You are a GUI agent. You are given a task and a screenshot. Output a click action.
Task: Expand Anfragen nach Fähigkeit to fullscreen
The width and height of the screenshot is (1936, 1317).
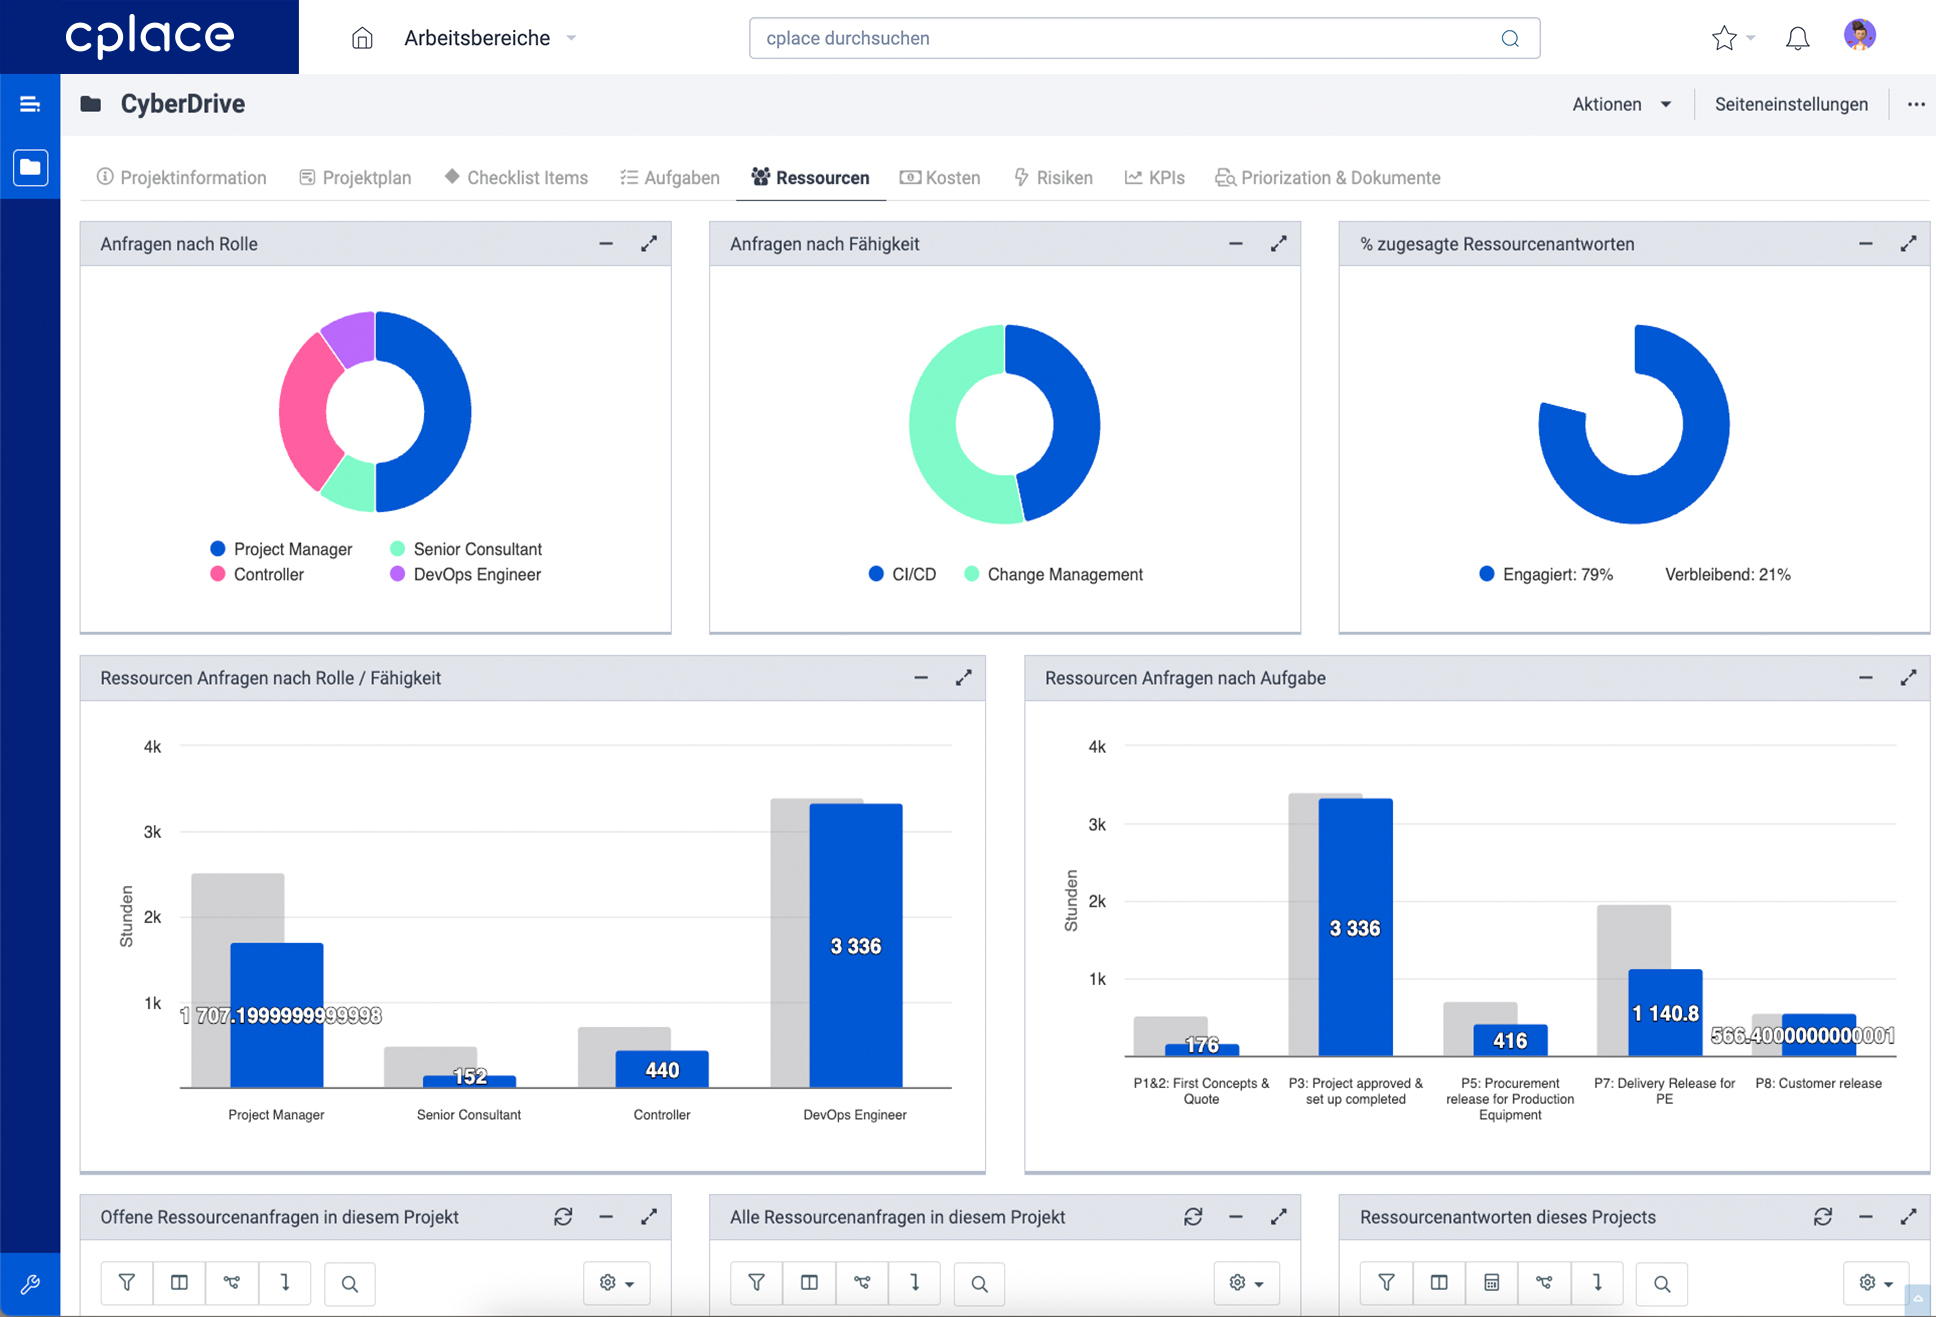(x=1279, y=244)
